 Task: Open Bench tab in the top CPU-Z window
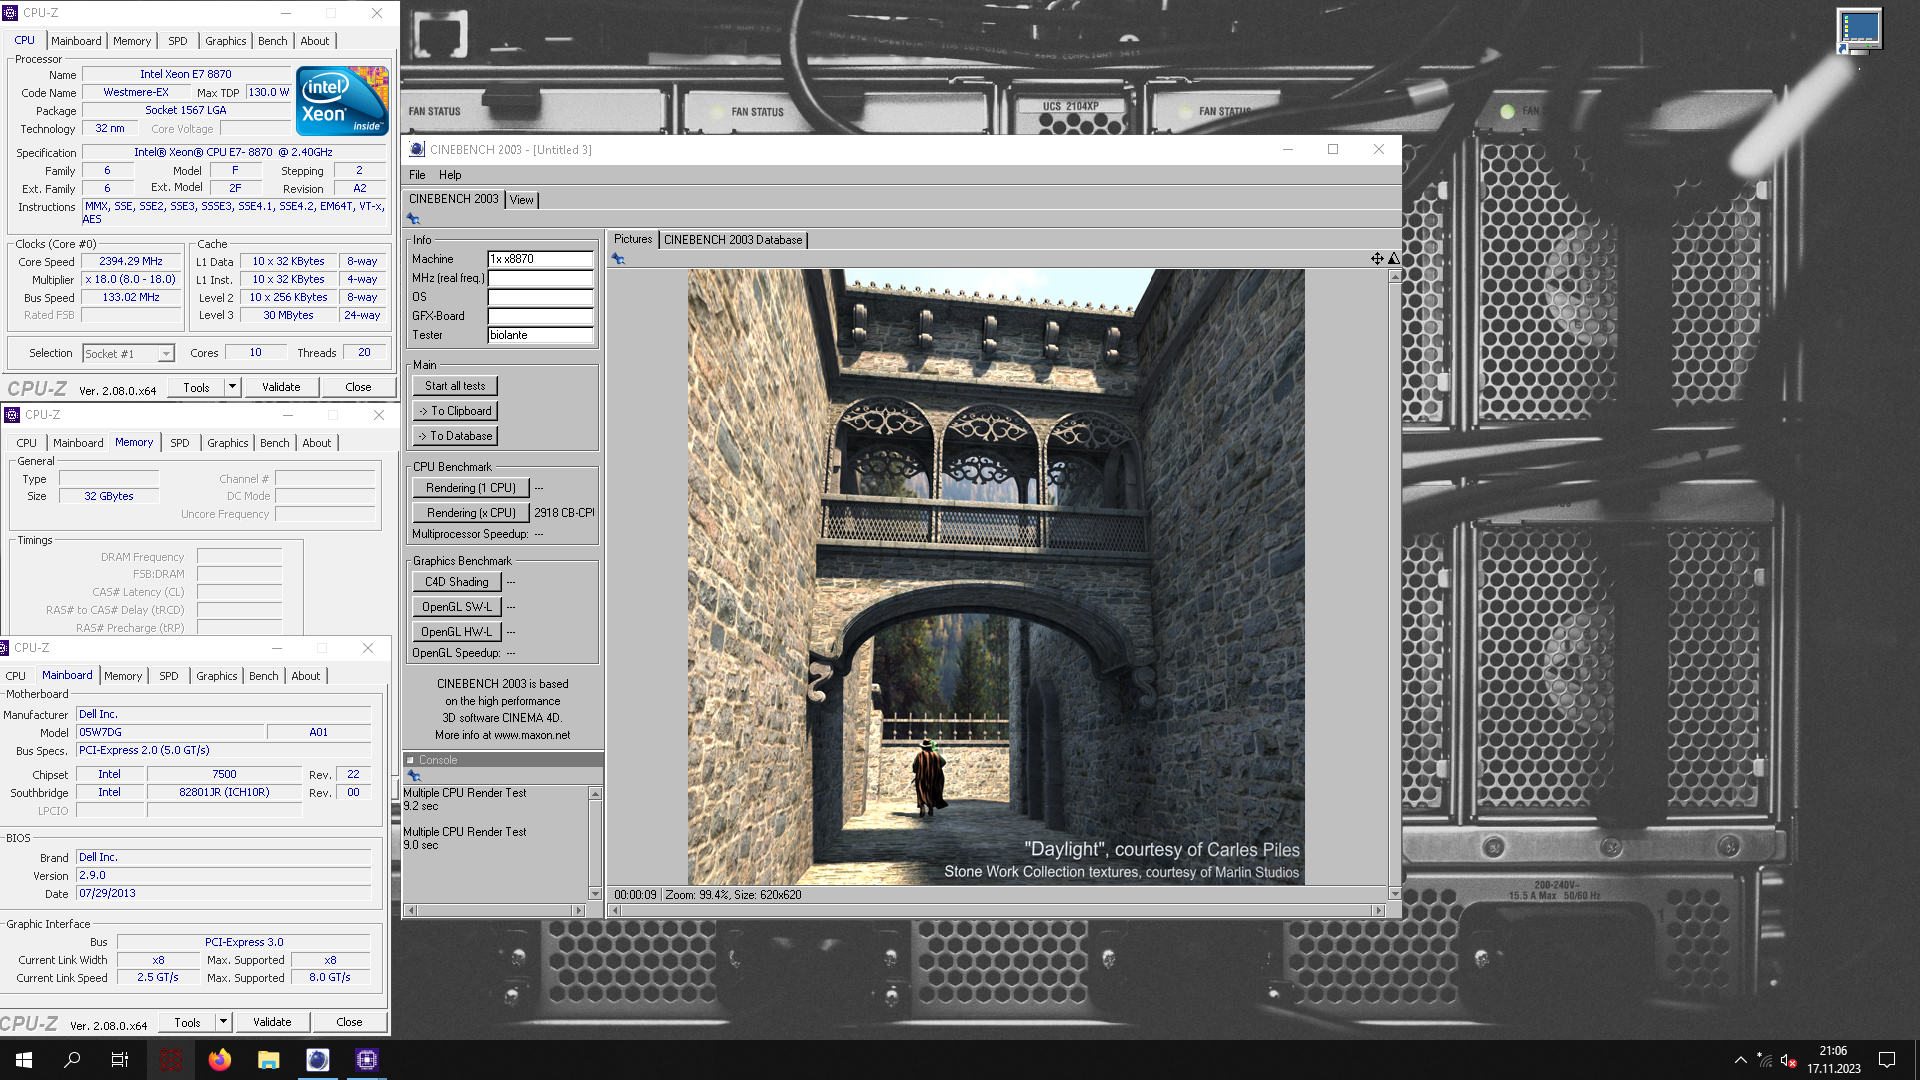272,41
